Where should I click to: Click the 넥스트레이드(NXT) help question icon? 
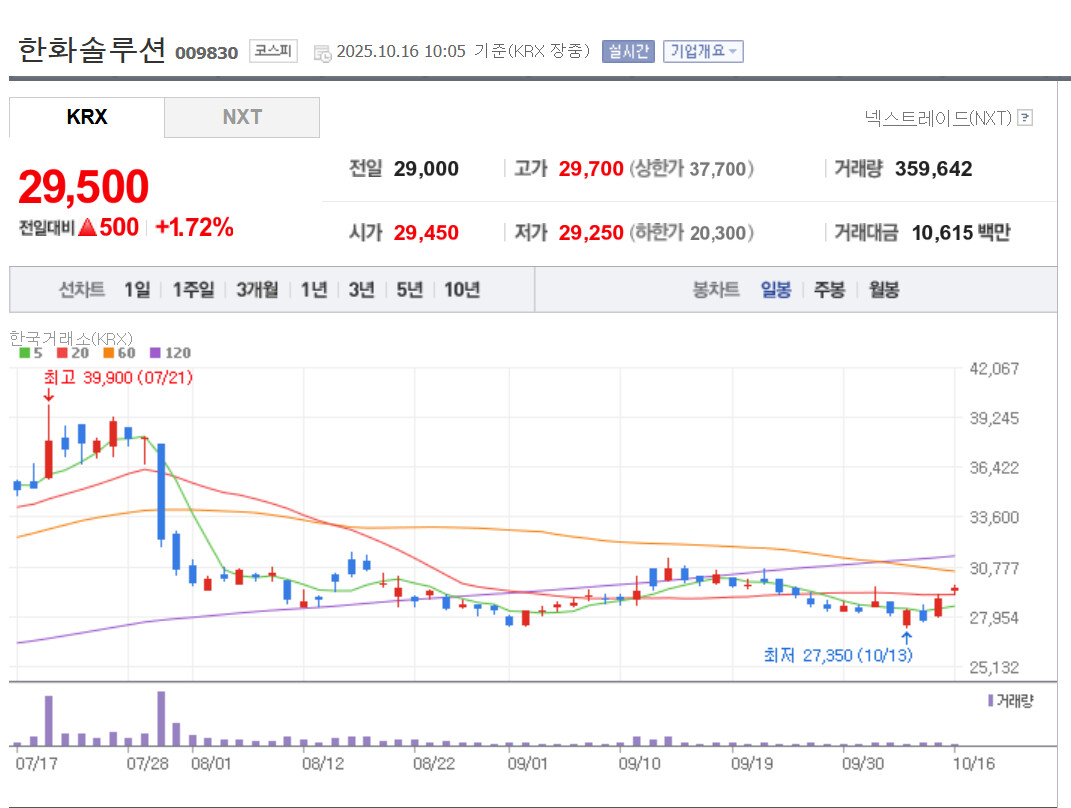click(x=1025, y=118)
